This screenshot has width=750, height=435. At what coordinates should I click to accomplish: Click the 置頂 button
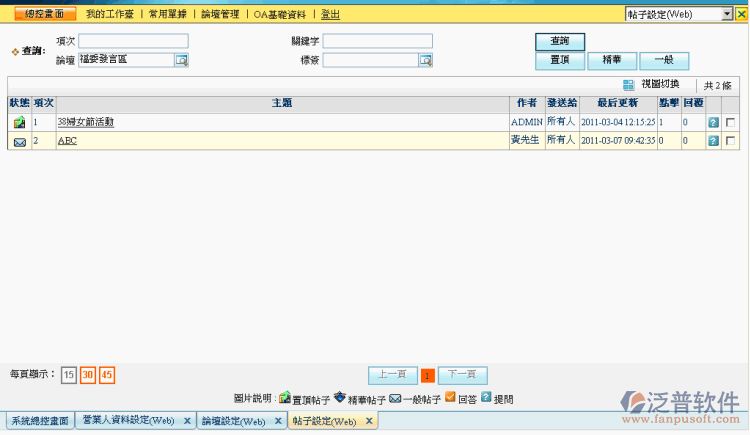coord(560,60)
